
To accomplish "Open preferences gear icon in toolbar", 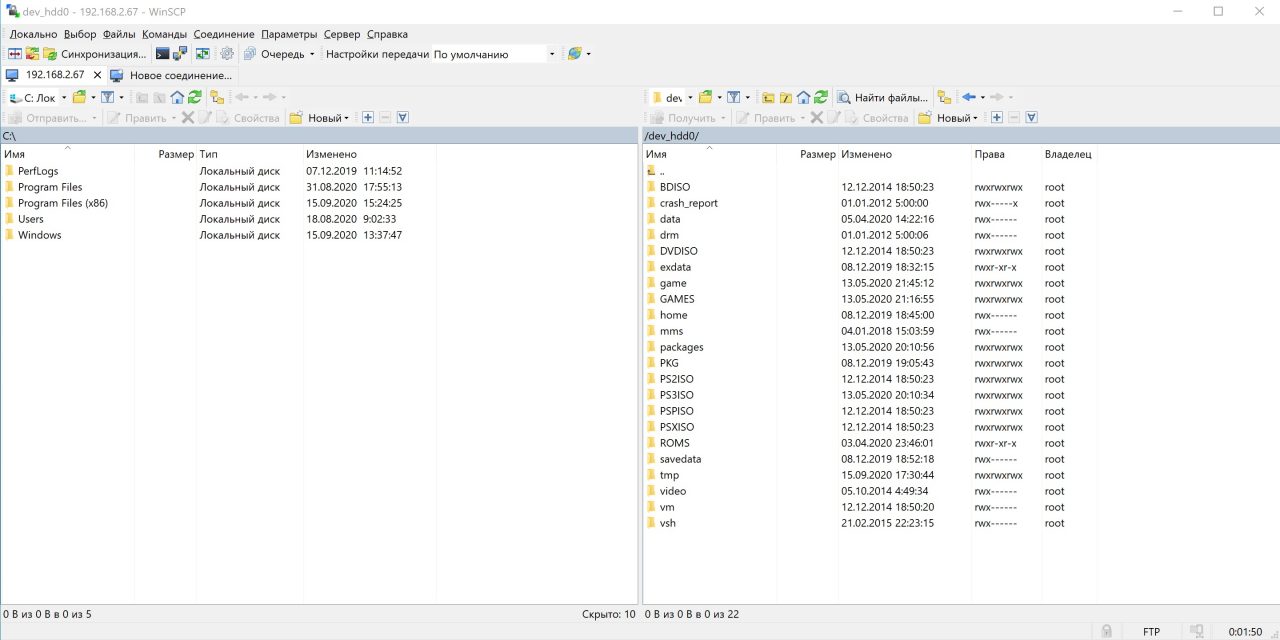I will tap(227, 54).
